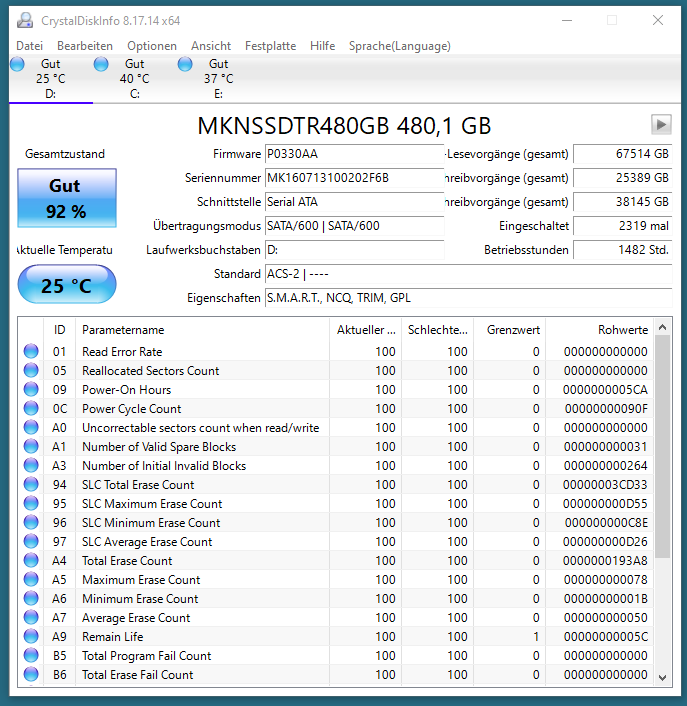Click the Schnittstelle field Serial ATA

pyautogui.click(x=354, y=202)
